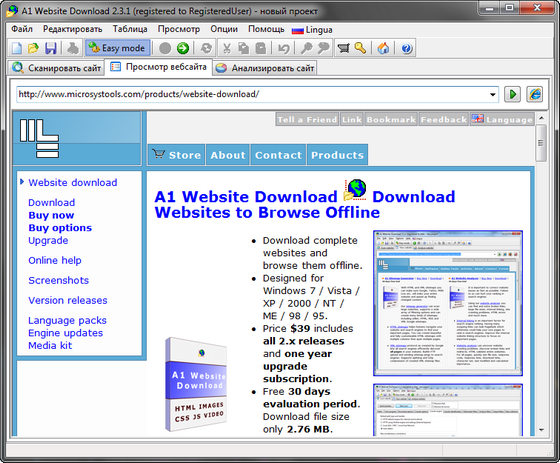The image size is (560, 463).
Task: Click the Language packs sidebar link
Action: (x=67, y=320)
